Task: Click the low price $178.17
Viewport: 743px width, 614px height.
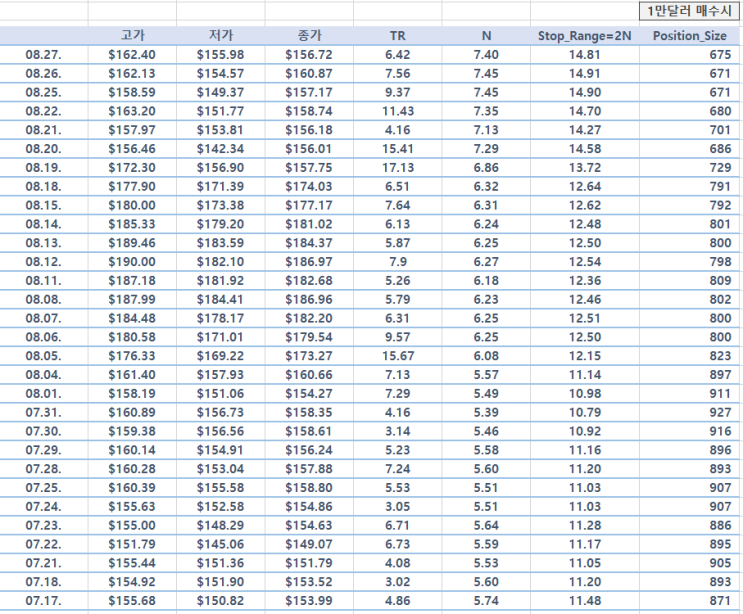Action: pos(220,318)
